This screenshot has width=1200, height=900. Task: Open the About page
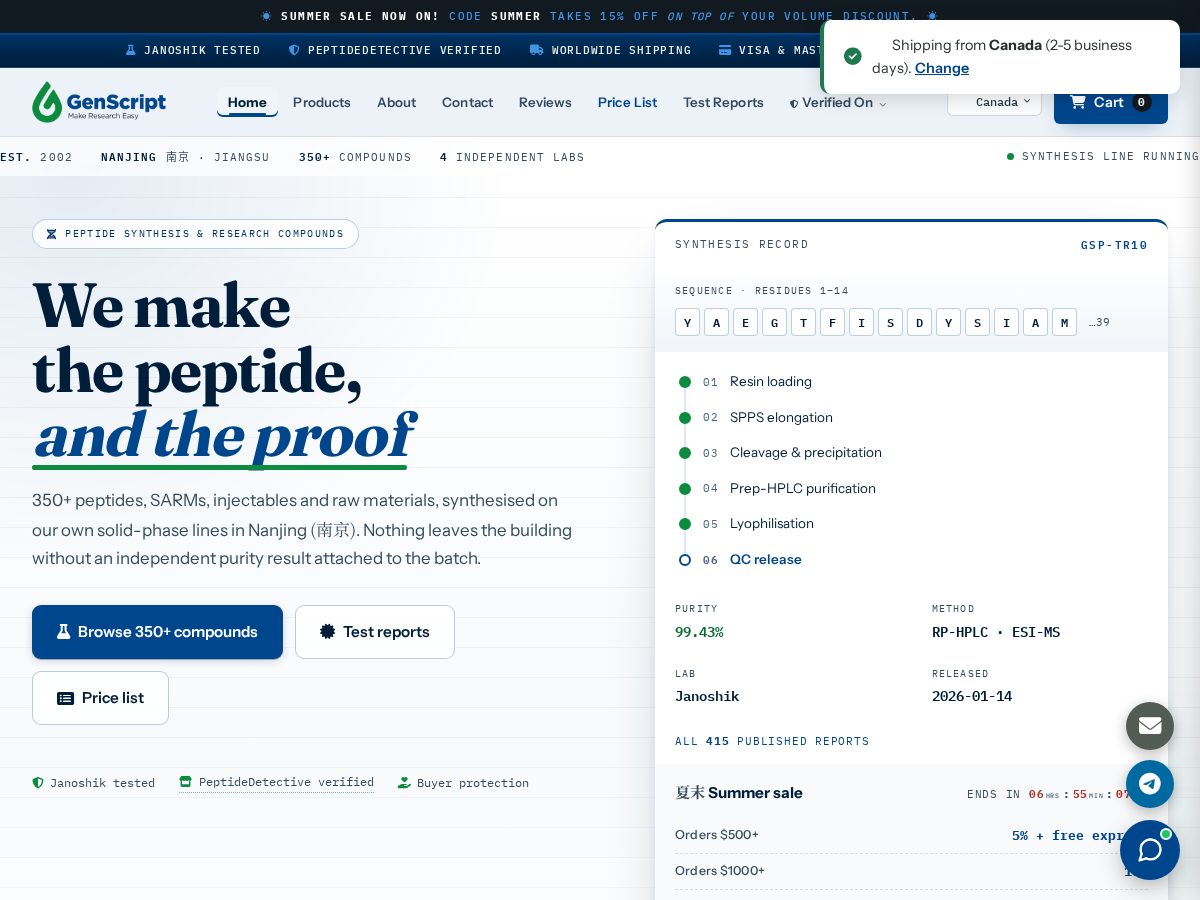(396, 102)
